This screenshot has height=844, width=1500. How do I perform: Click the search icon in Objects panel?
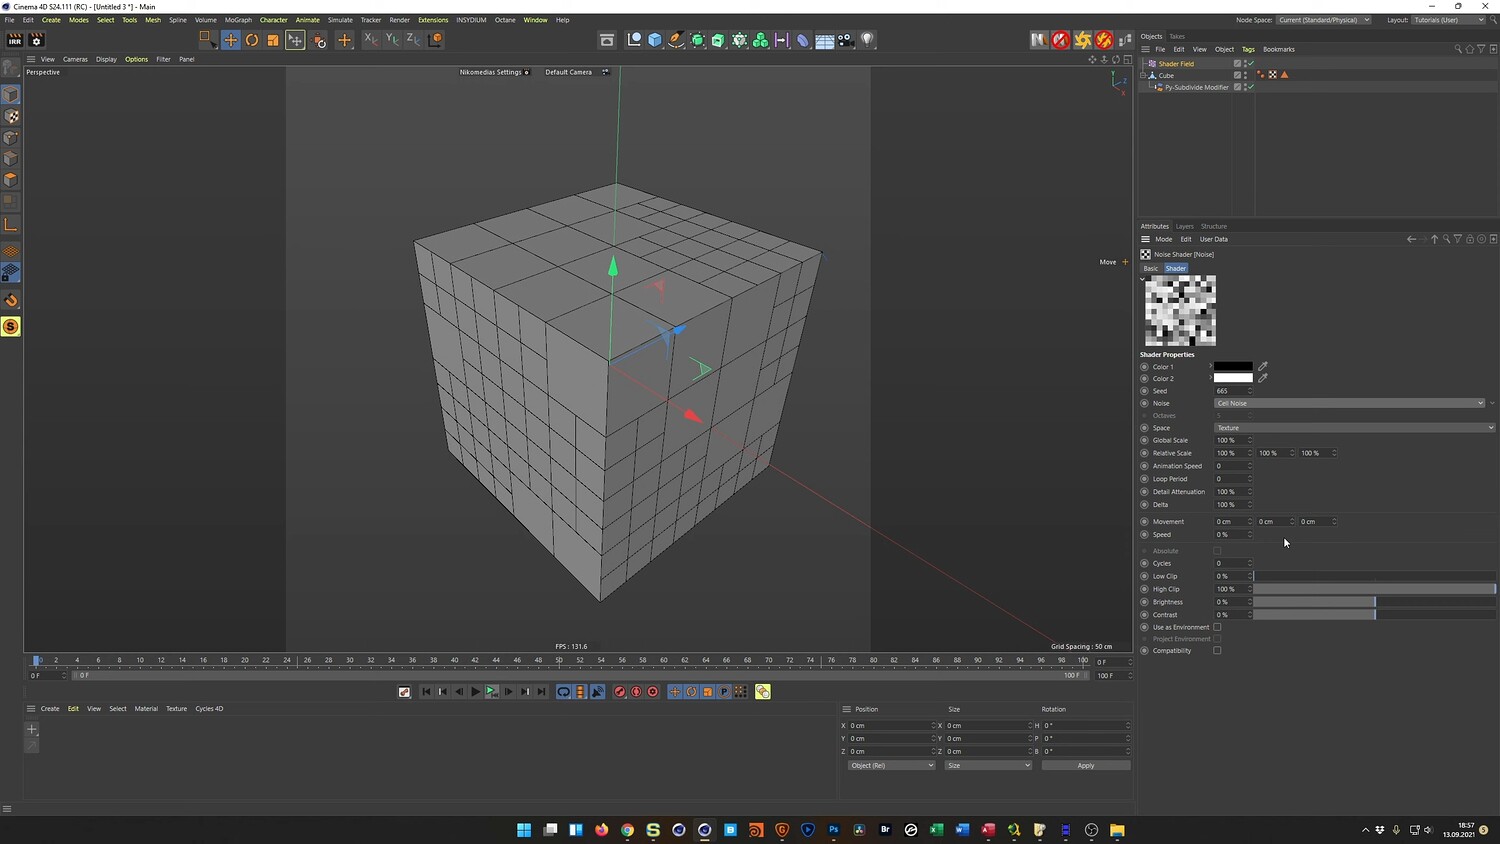(1458, 49)
